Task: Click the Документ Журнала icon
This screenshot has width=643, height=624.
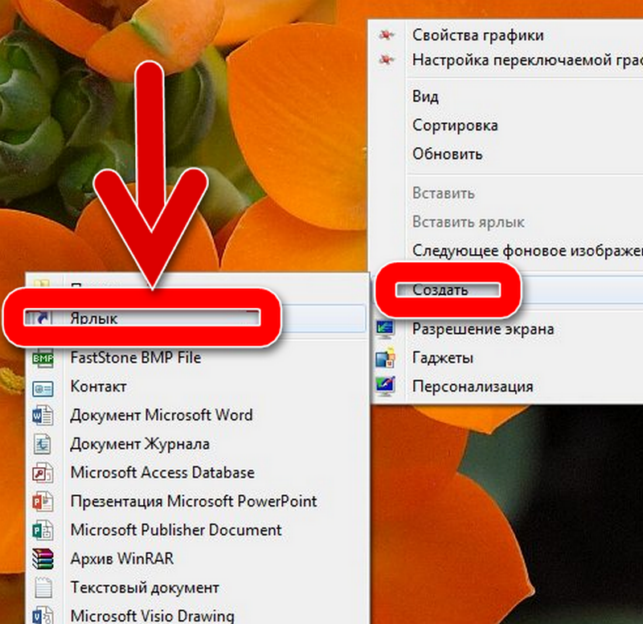Action: pyautogui.click(x=43, y=444)
